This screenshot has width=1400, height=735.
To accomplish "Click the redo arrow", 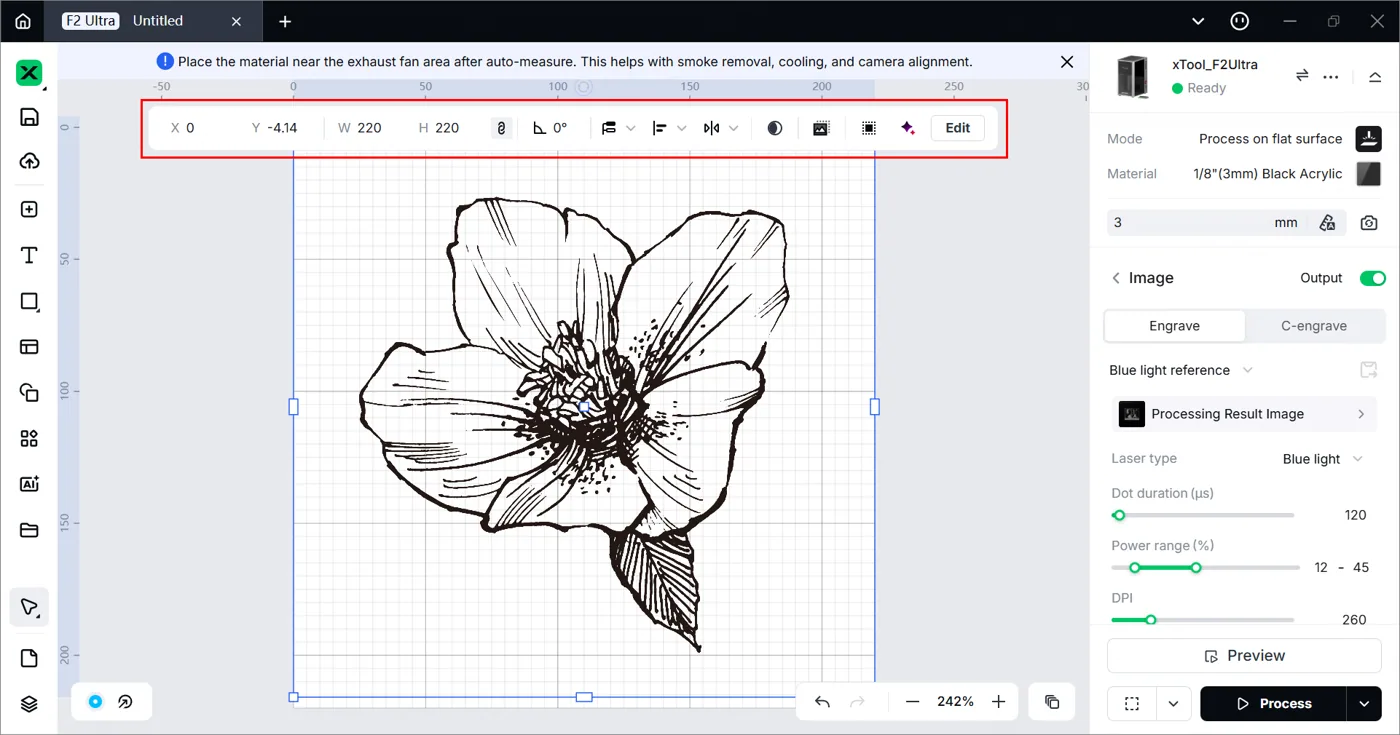I will tap(857, 702).
